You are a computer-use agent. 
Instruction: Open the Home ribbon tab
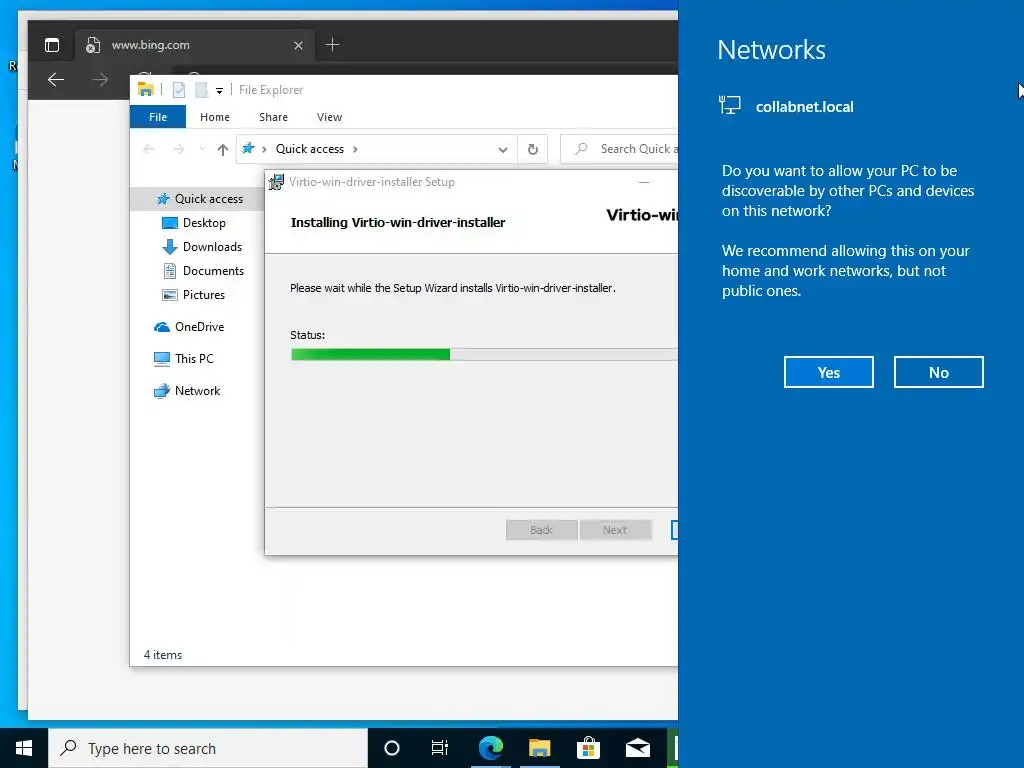[215, 117]
